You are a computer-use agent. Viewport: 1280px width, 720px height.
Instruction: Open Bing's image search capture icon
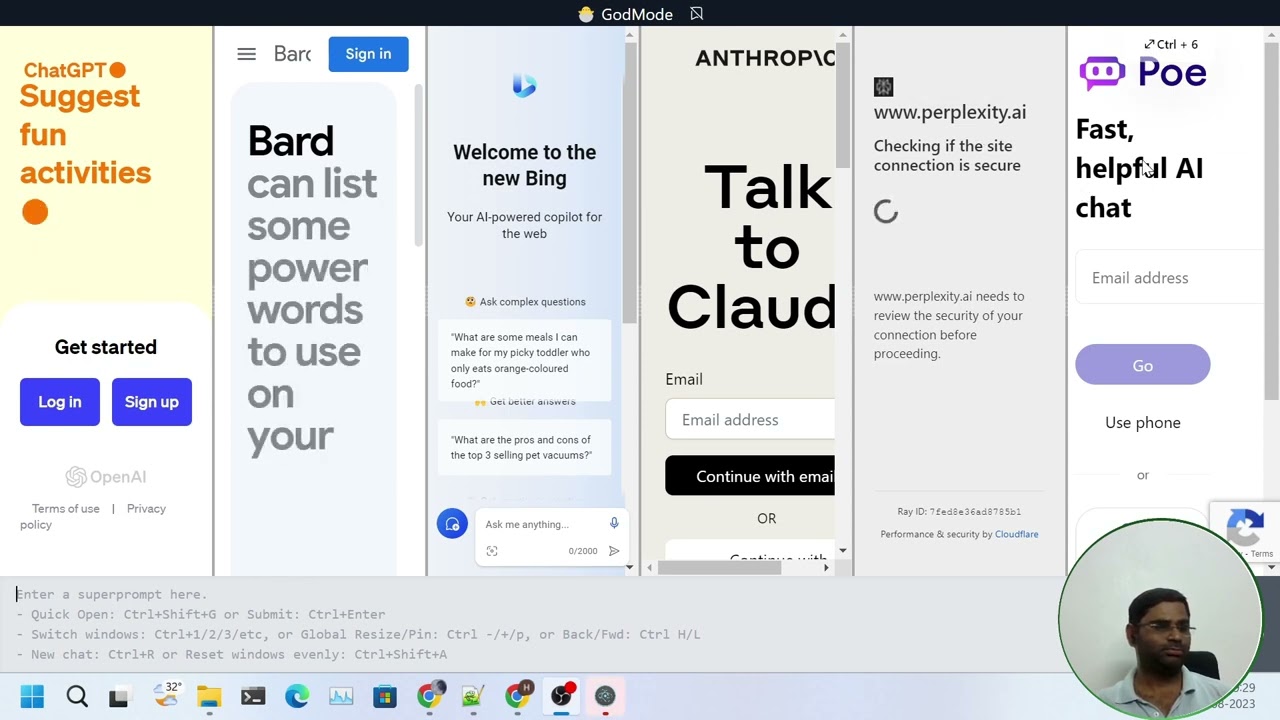tap(492, 551)
